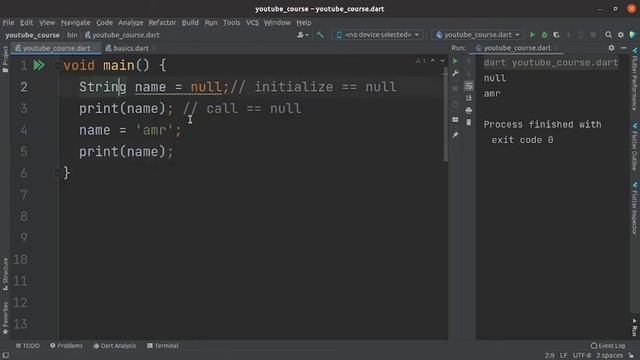
Task: Toggle scroll to end in Run console
Action: pos(469,98)
